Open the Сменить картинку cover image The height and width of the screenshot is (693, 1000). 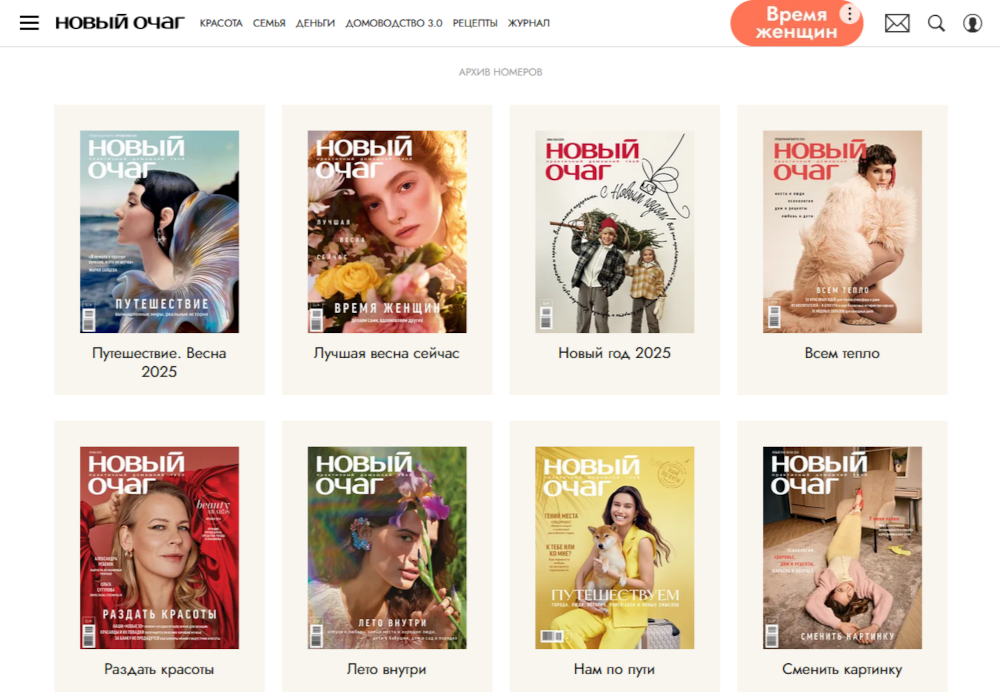coord(842,548)
